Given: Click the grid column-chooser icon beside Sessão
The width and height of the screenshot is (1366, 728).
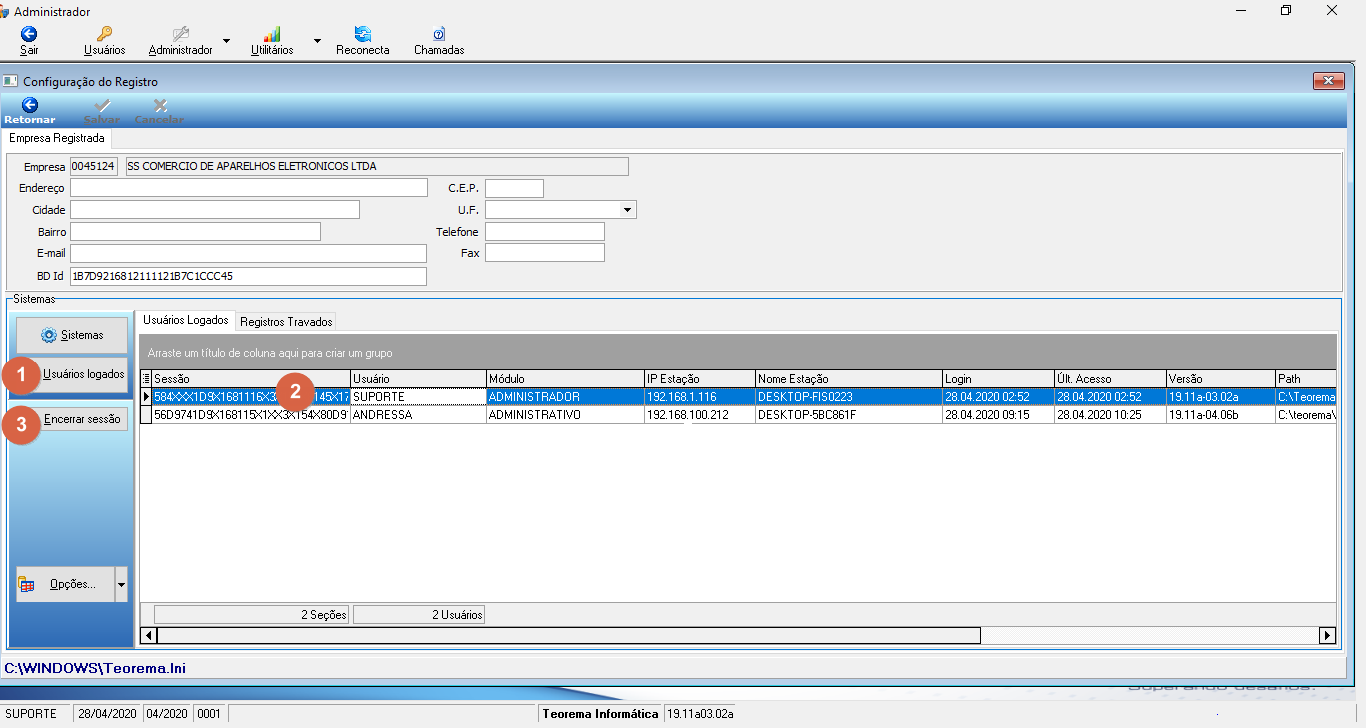Looking at the screenshot, I should 146,379.
